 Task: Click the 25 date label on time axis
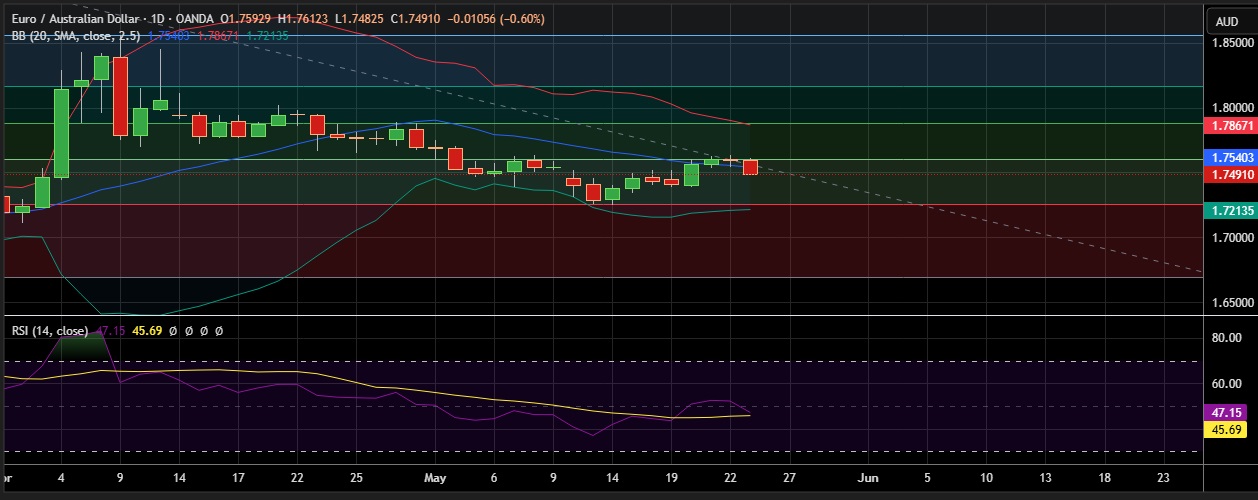click(x=356, y=479)
